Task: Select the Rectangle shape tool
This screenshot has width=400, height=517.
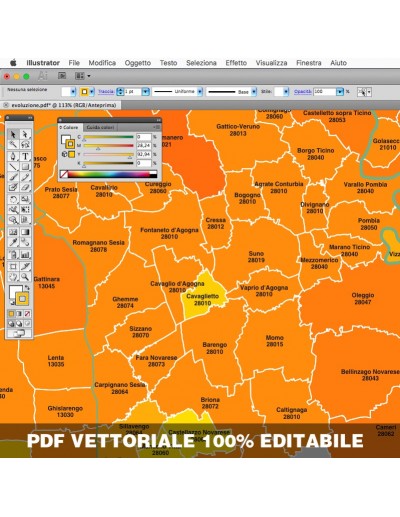Action: pyautogui.click(x=25, y=166)
